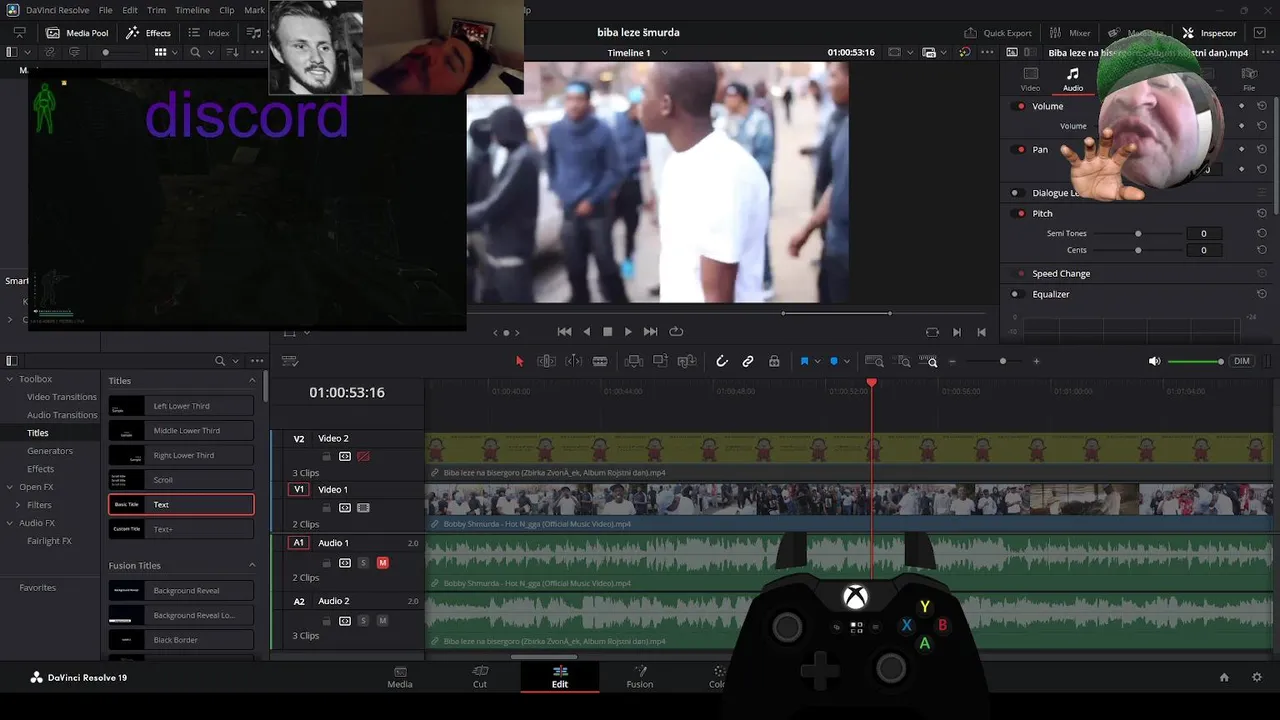Toggle the Media Pool panel button
The image size is (1280, 720).
point(77,33)
